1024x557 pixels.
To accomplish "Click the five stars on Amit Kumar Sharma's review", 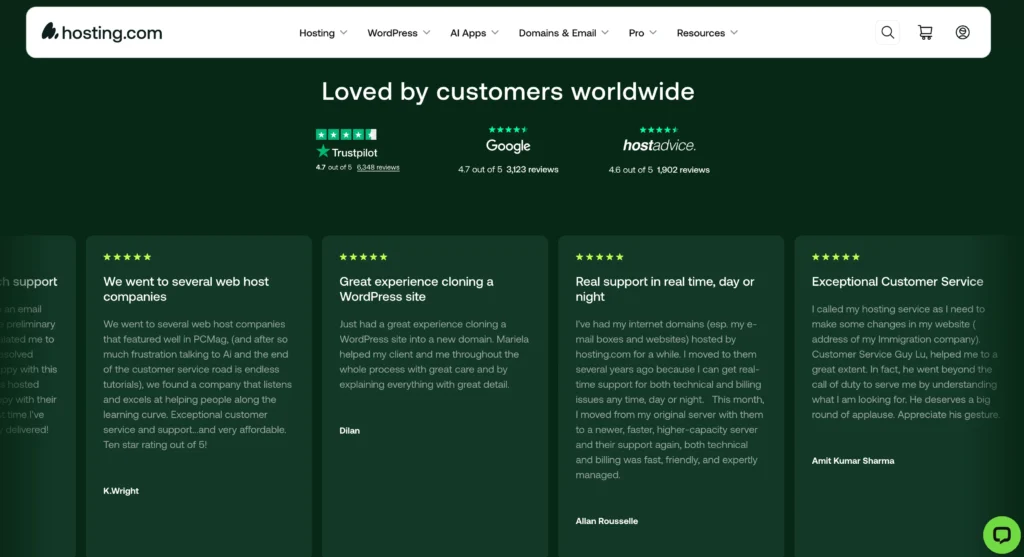I will 836,257.
